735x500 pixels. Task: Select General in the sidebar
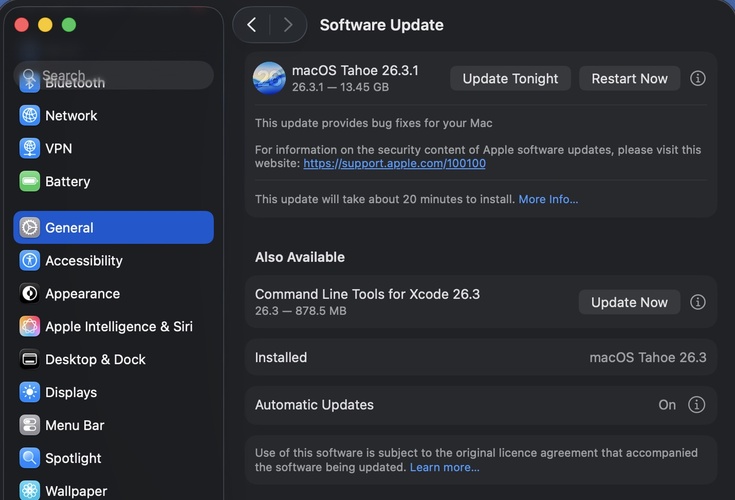point(113,227)
